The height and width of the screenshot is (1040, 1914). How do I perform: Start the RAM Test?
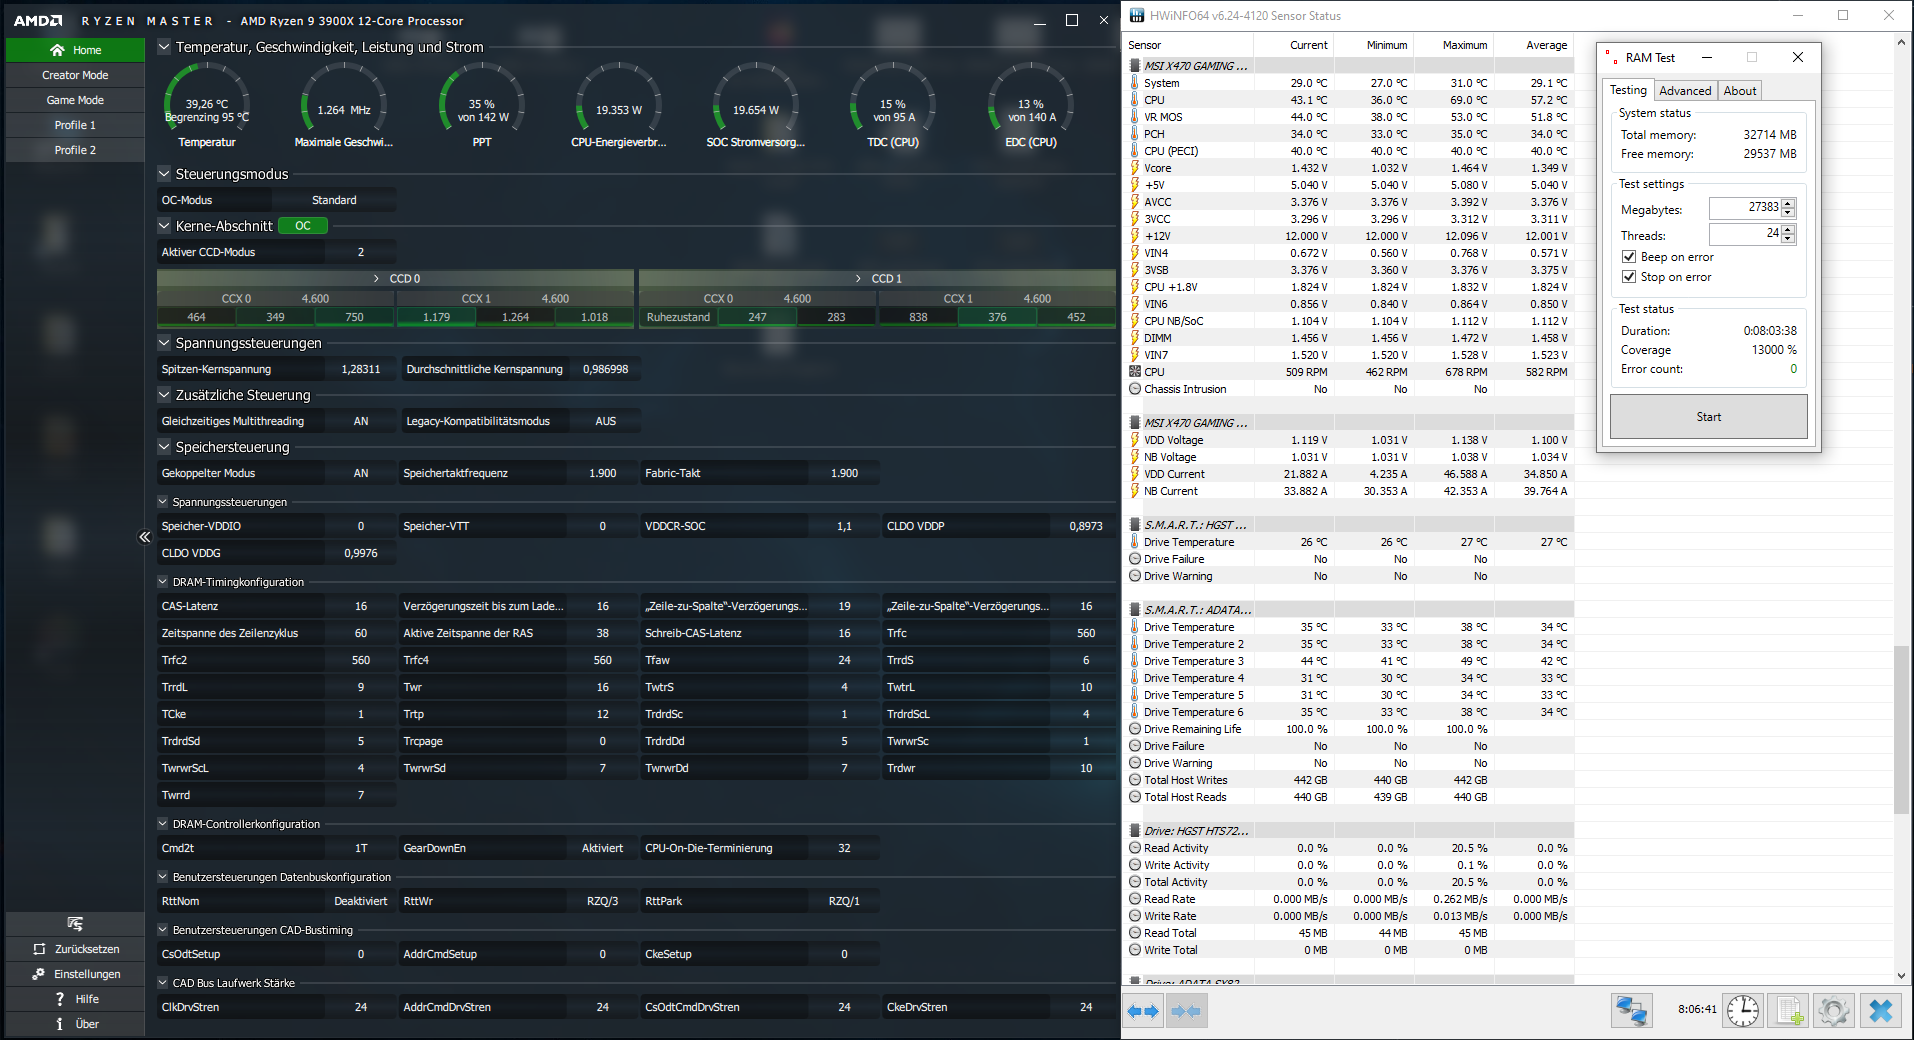pyautogui.click(x=1708, y=417)
